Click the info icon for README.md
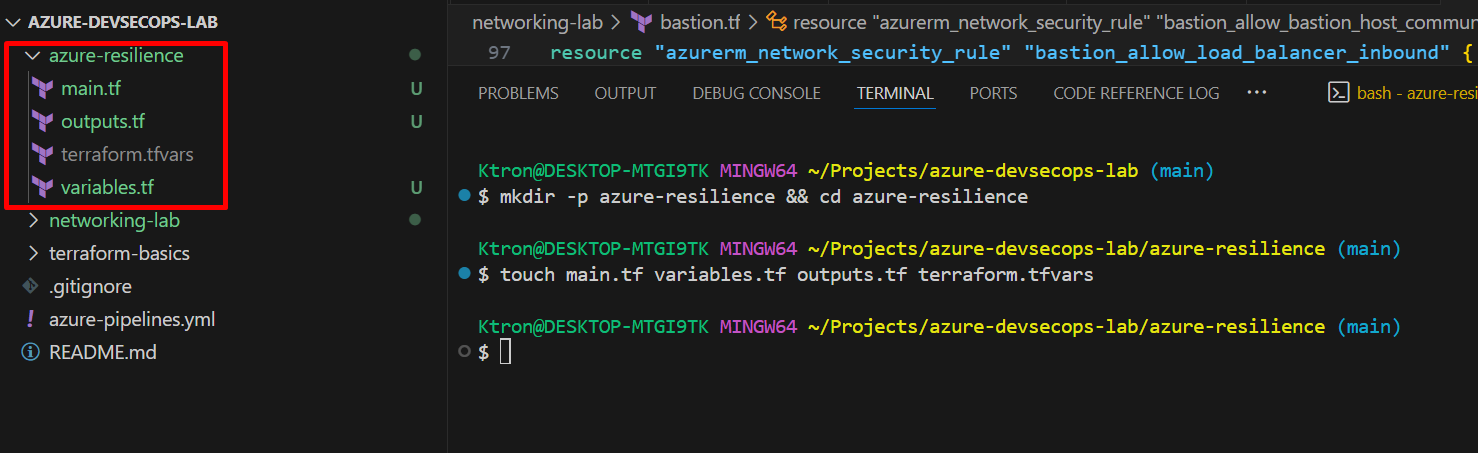This screenshot has width=1478, height=453. click(31, 353)
